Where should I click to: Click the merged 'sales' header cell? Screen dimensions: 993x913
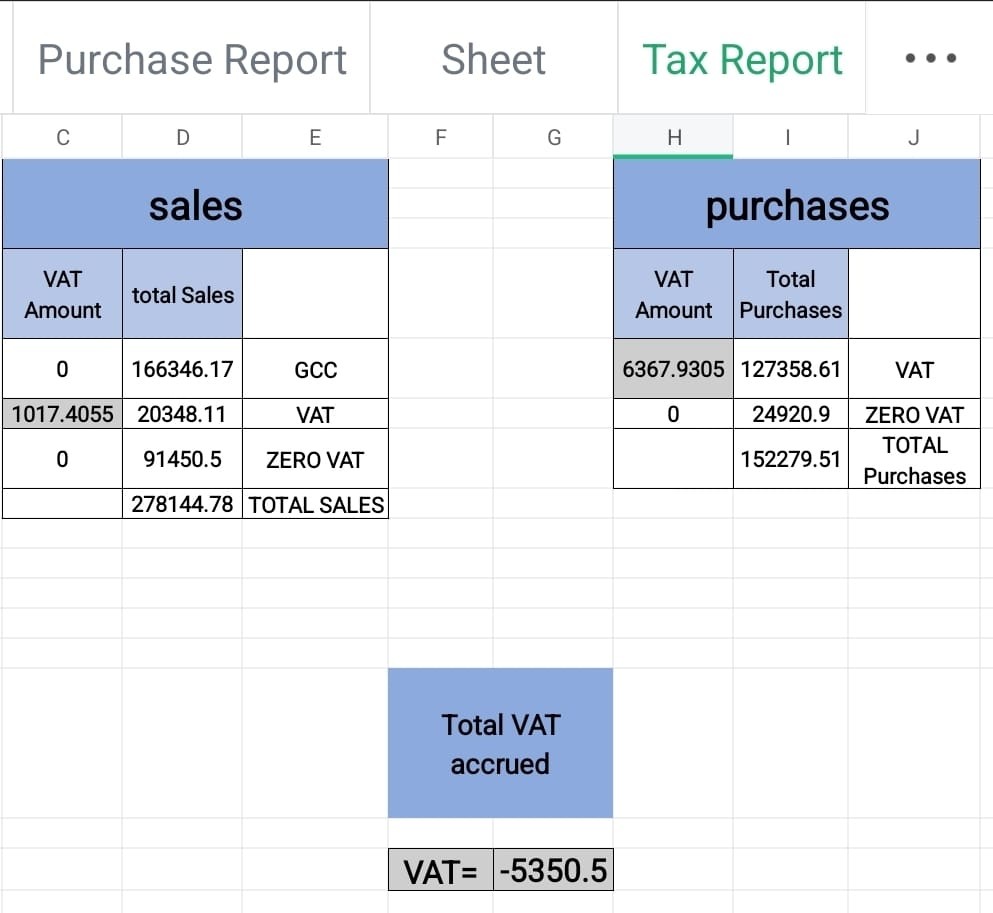(x=195, y=205)
